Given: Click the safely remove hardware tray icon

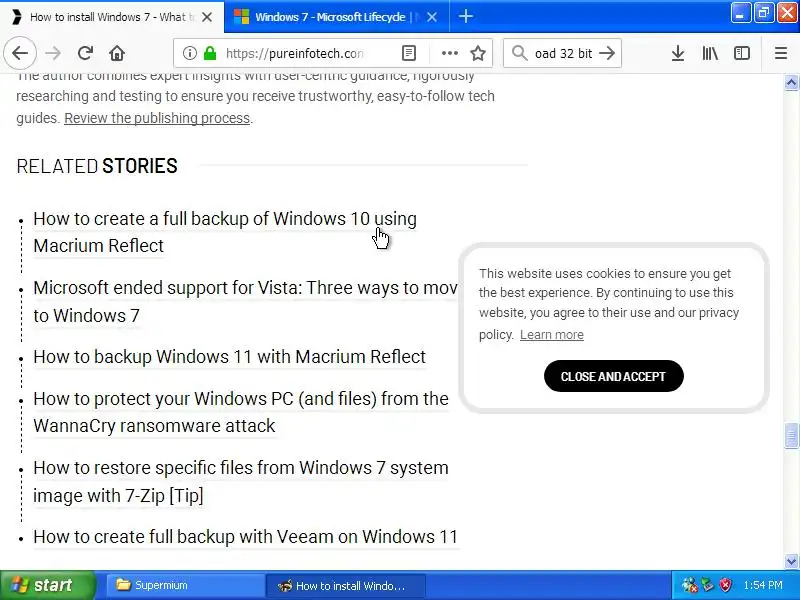Looking at the screenshot, I should point(708,585).
